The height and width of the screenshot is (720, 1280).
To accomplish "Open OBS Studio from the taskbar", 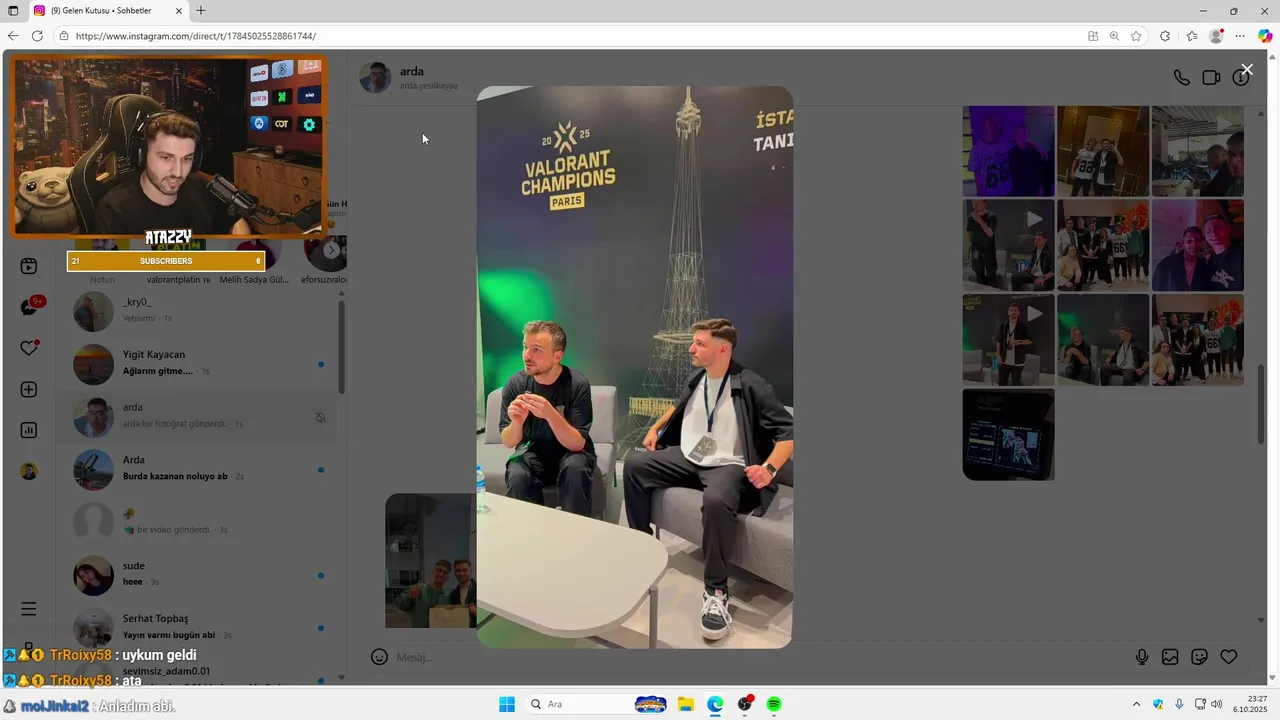I will (x=745, y=704).
